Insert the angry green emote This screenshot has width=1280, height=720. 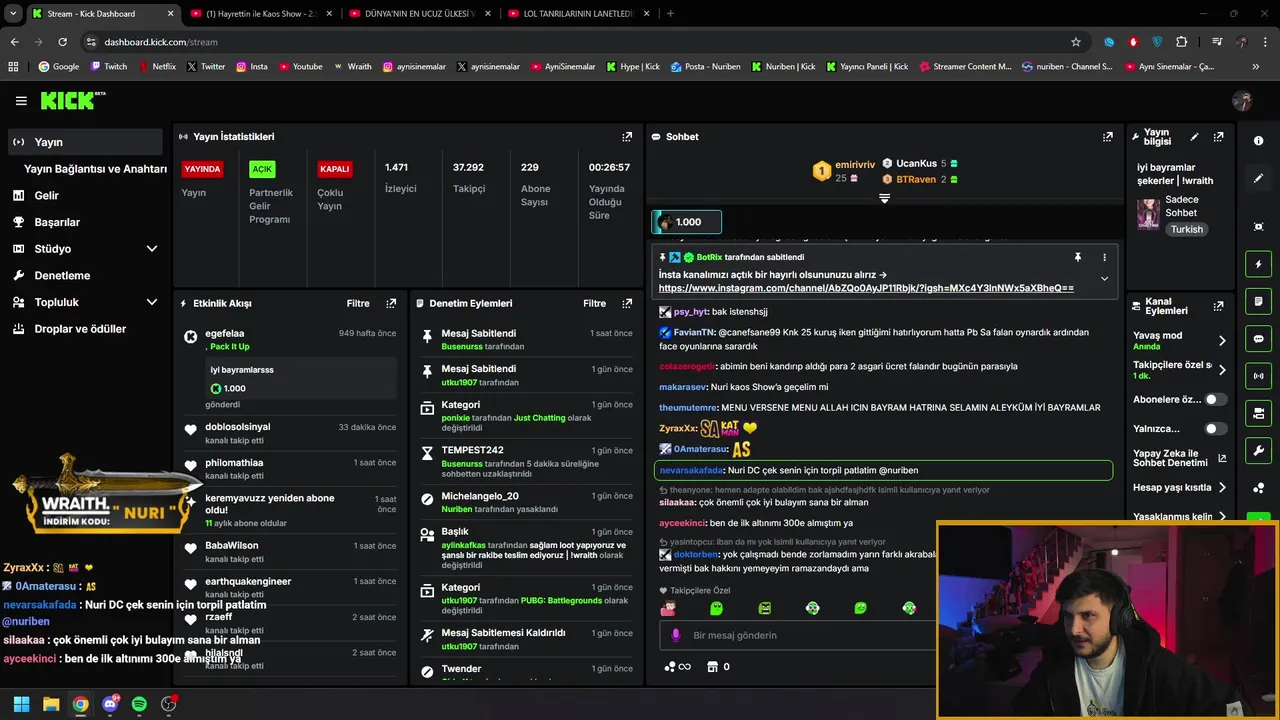pos(764,608)
